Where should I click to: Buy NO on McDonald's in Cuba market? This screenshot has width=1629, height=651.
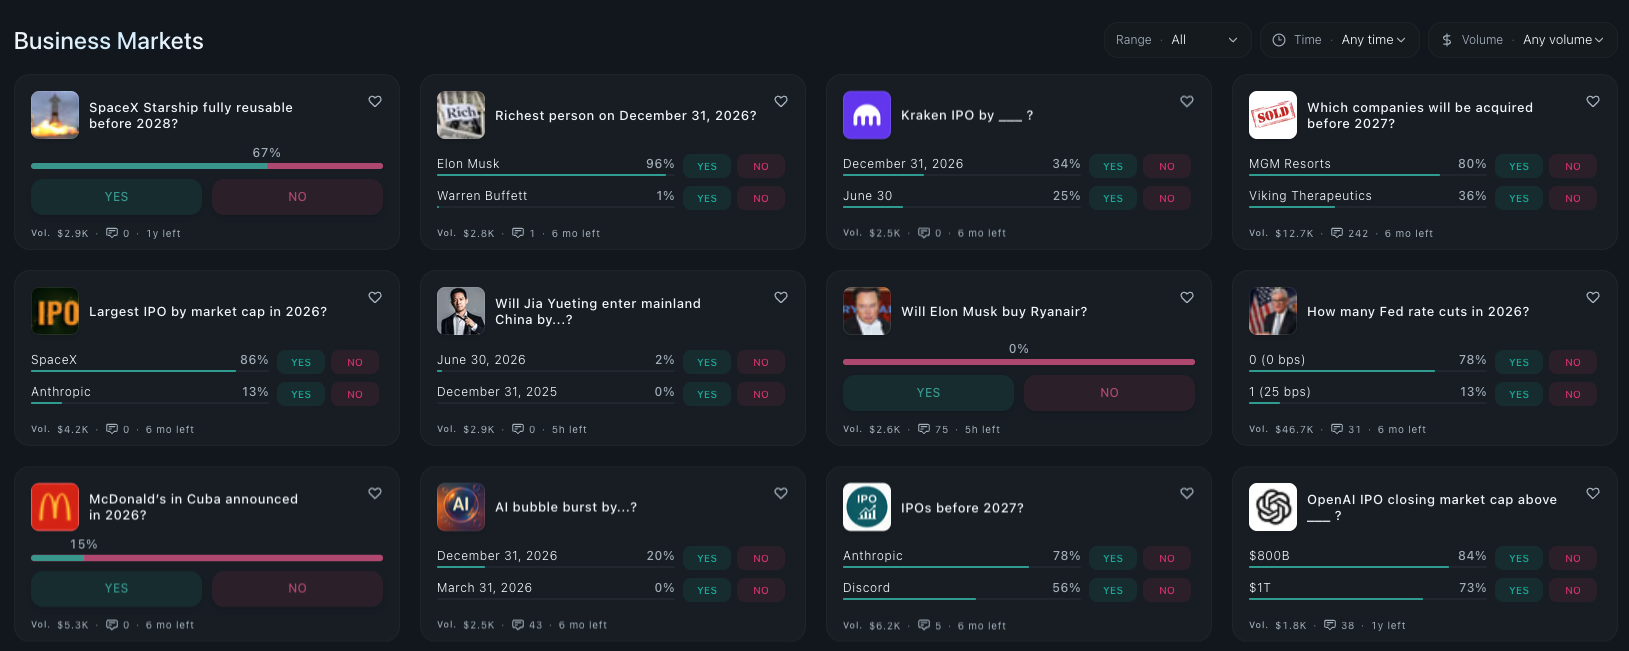click(x=297, y=589)
